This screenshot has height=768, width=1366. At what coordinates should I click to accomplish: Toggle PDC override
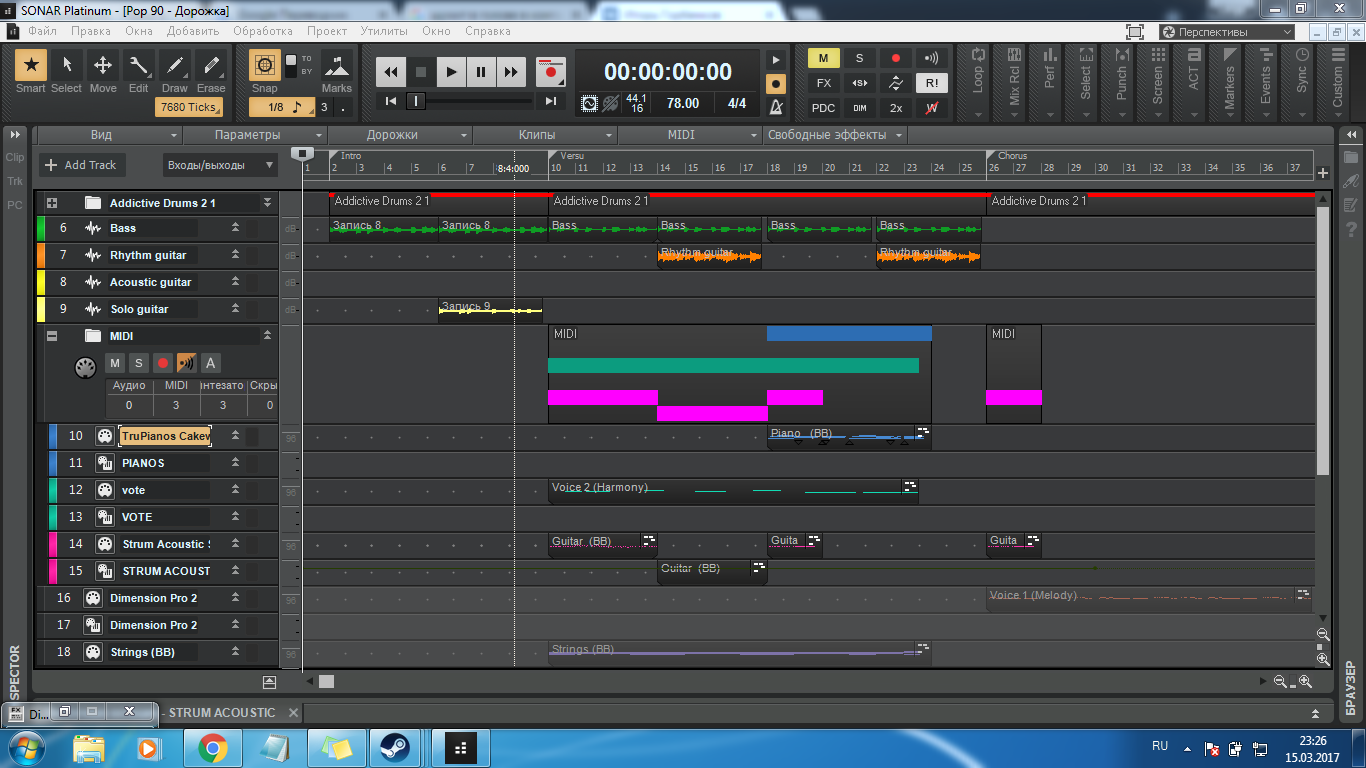pos(823,108)
